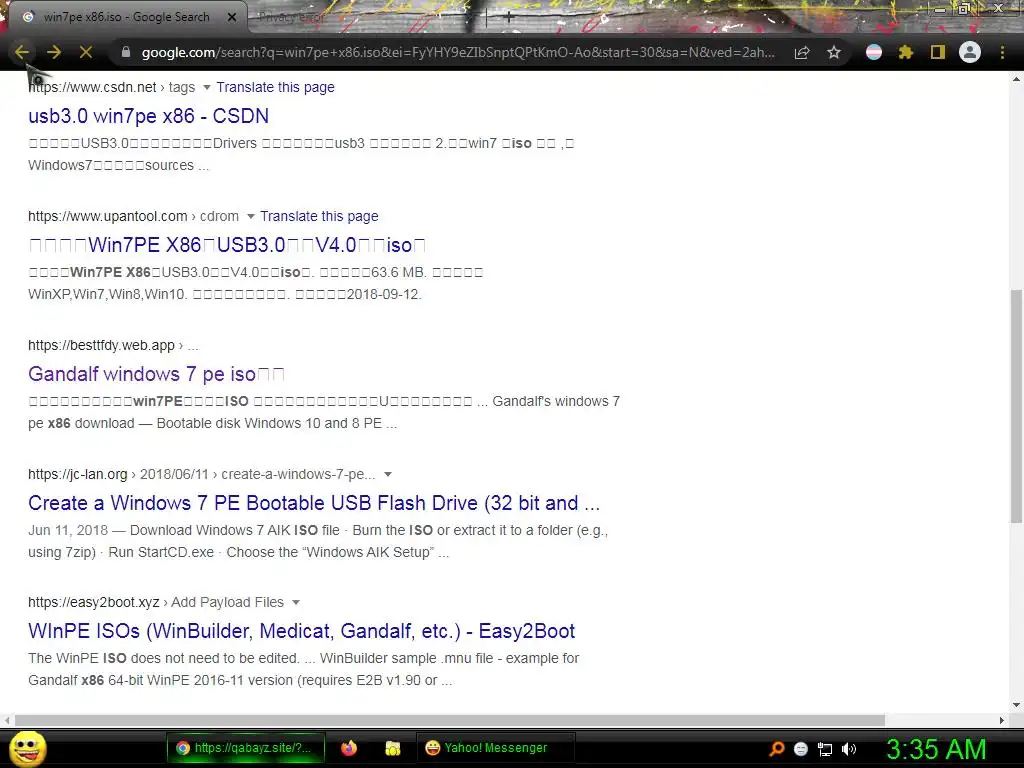
Task: Open the profile avatar menu
Action: 970,52
